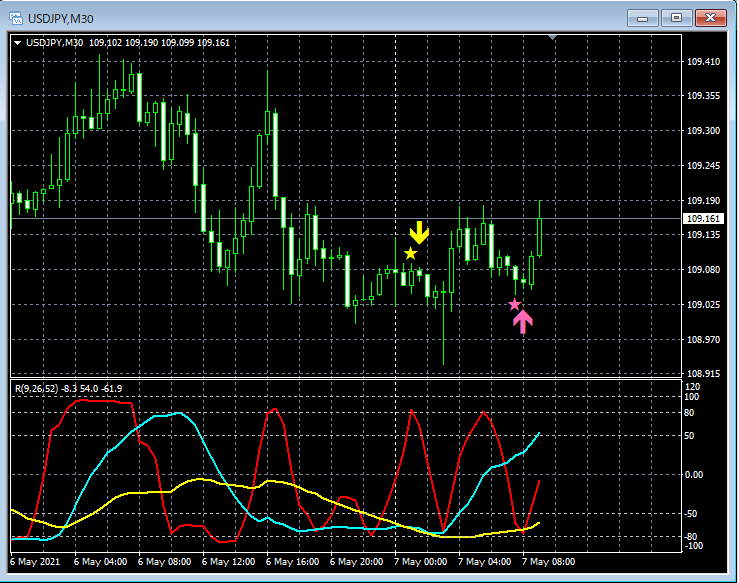739x583 pixels.
Task: Open the USDJPY,M30 chart dropdown triangle
Action: (x=17, y=43)
